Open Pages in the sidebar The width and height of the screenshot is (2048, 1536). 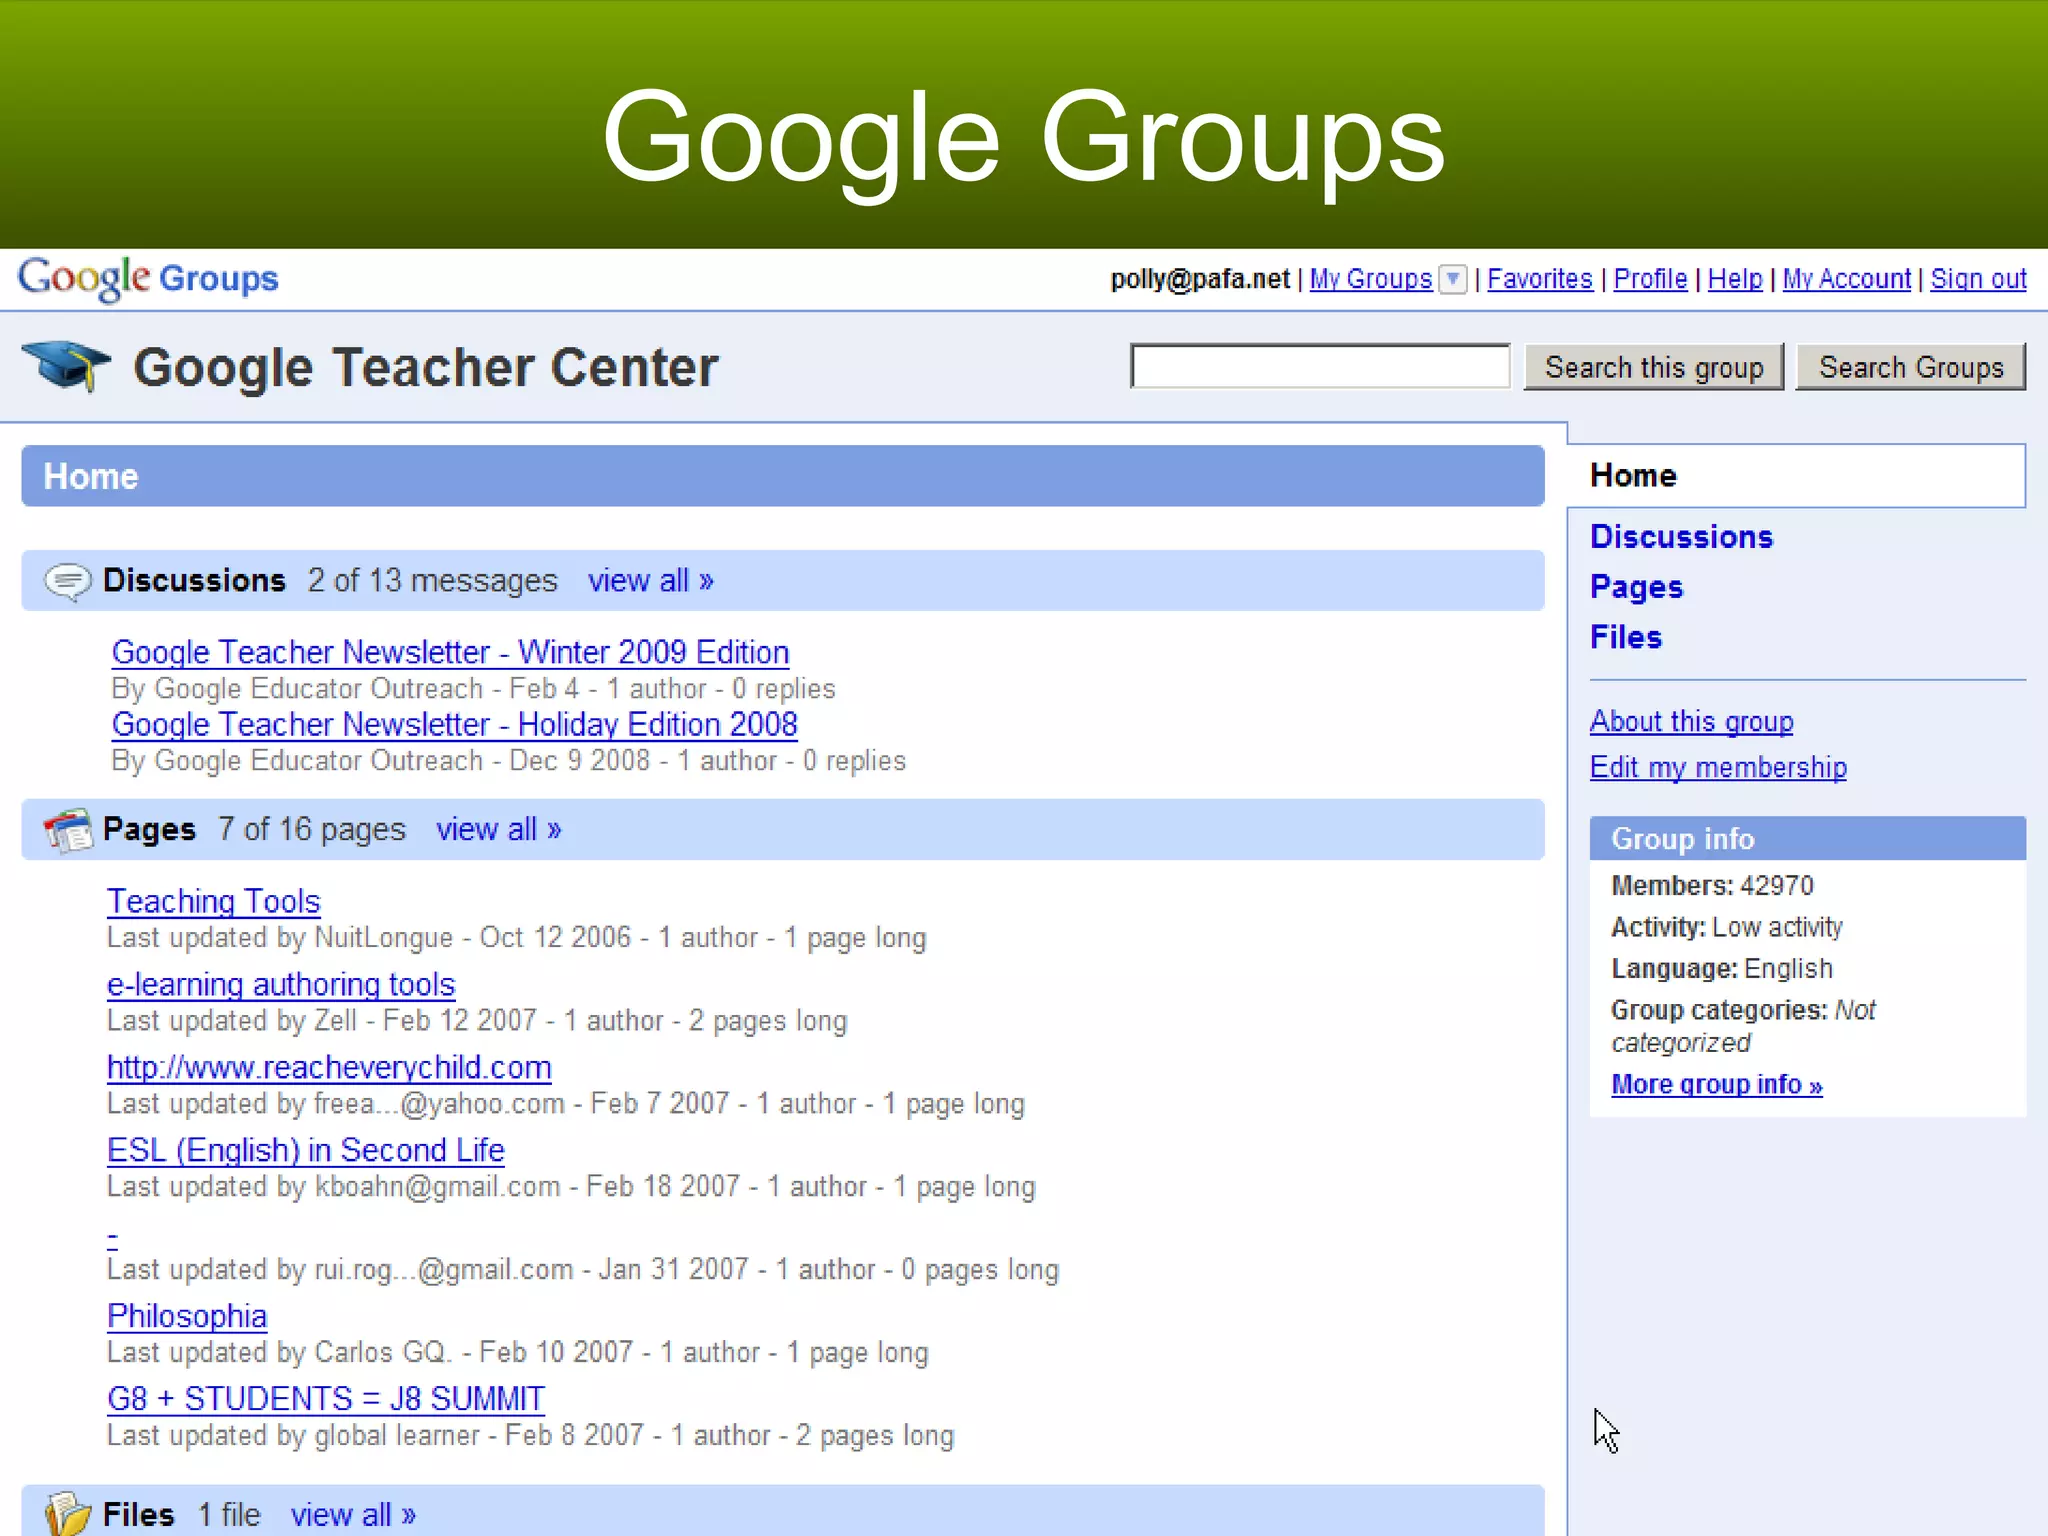[x=1637, y=587]
